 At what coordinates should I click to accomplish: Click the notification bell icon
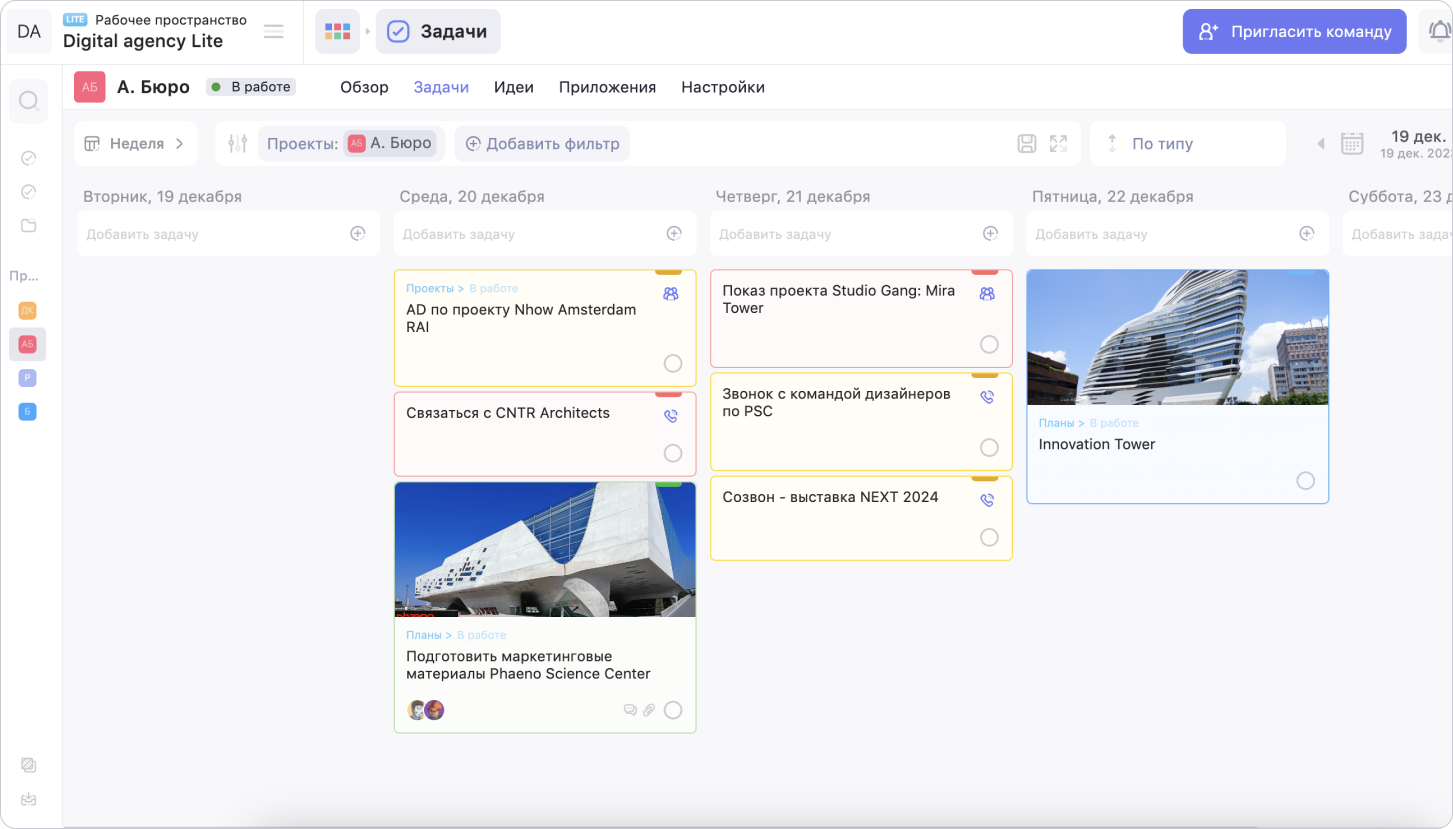pyautogui.click(x=1439, y=32)
